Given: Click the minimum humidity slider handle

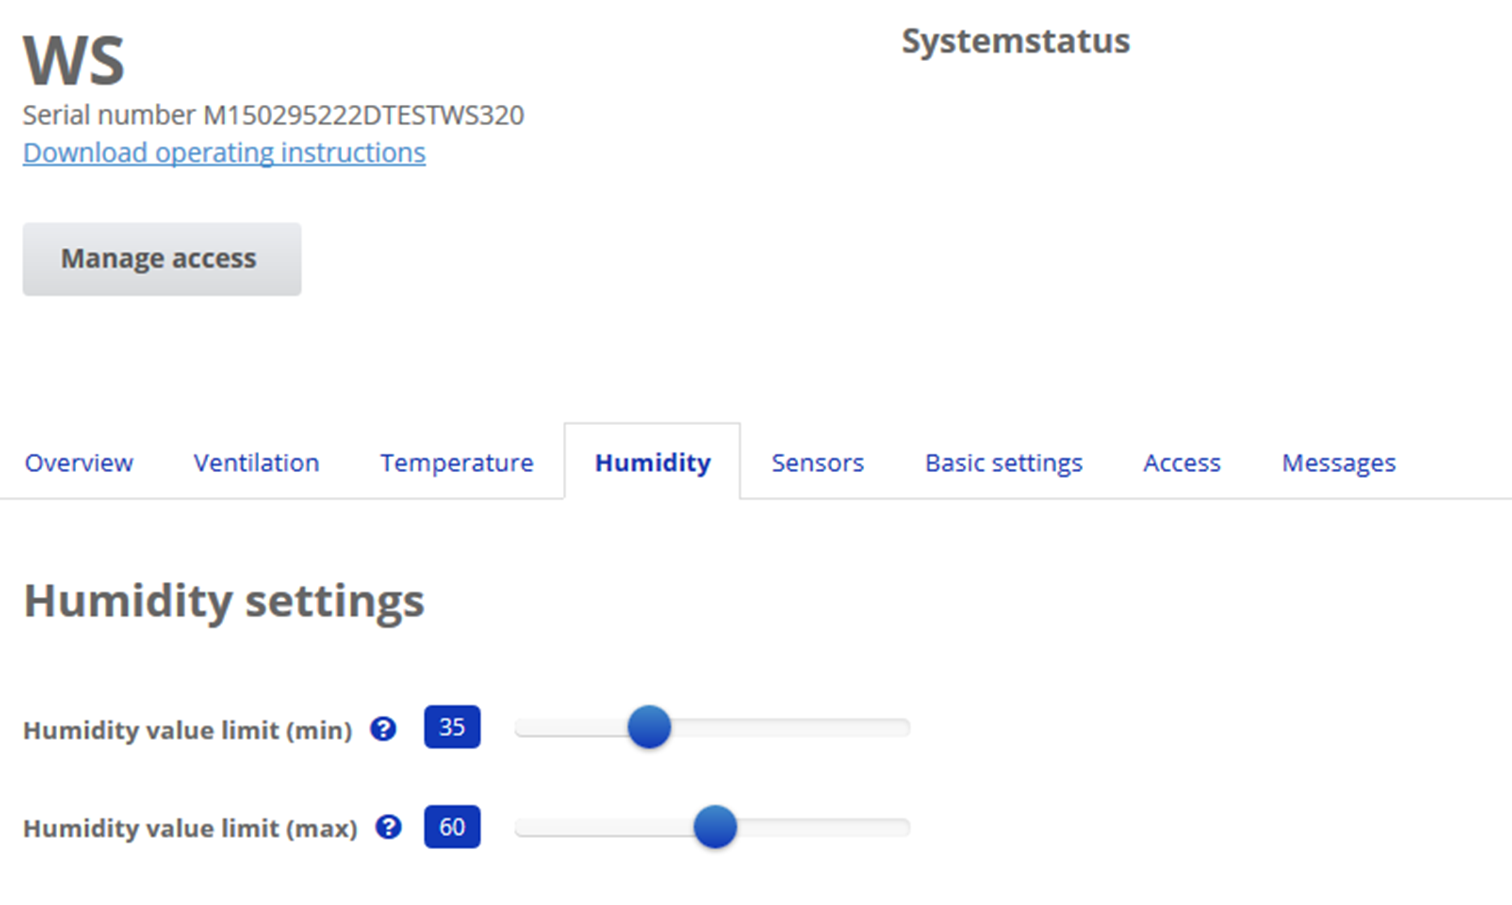Looking at the screenshot, I should (649, 727).
